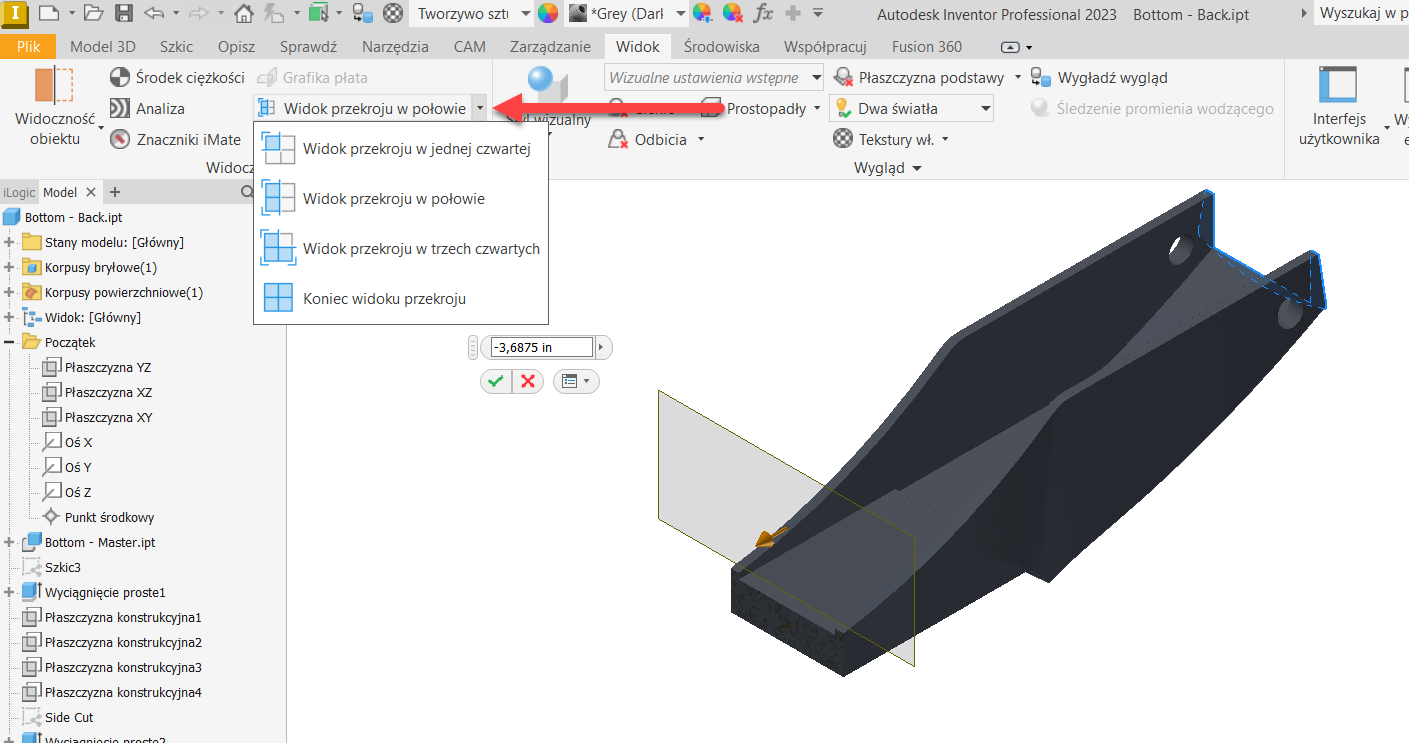Open the Dwa światła lighting dropdown
The height and width of the screenshot is (743, 1409).
[x=985, y=109]
